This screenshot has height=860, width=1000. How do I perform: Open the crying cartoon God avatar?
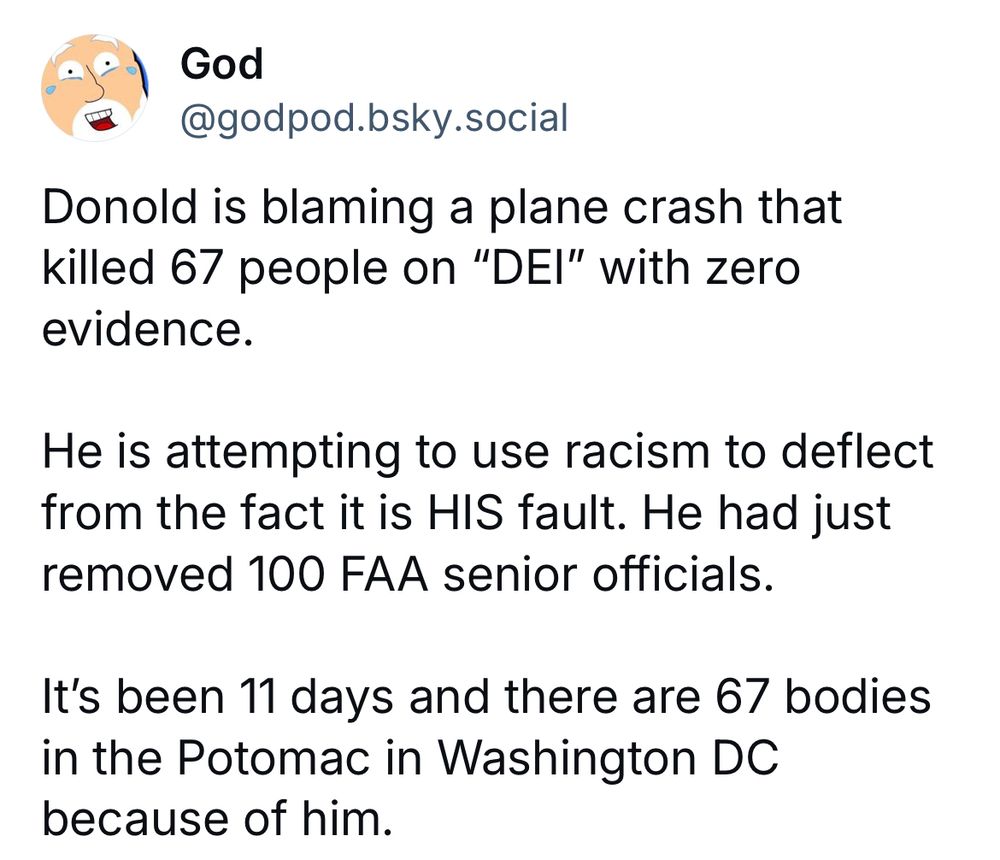[x=95, y=87]
